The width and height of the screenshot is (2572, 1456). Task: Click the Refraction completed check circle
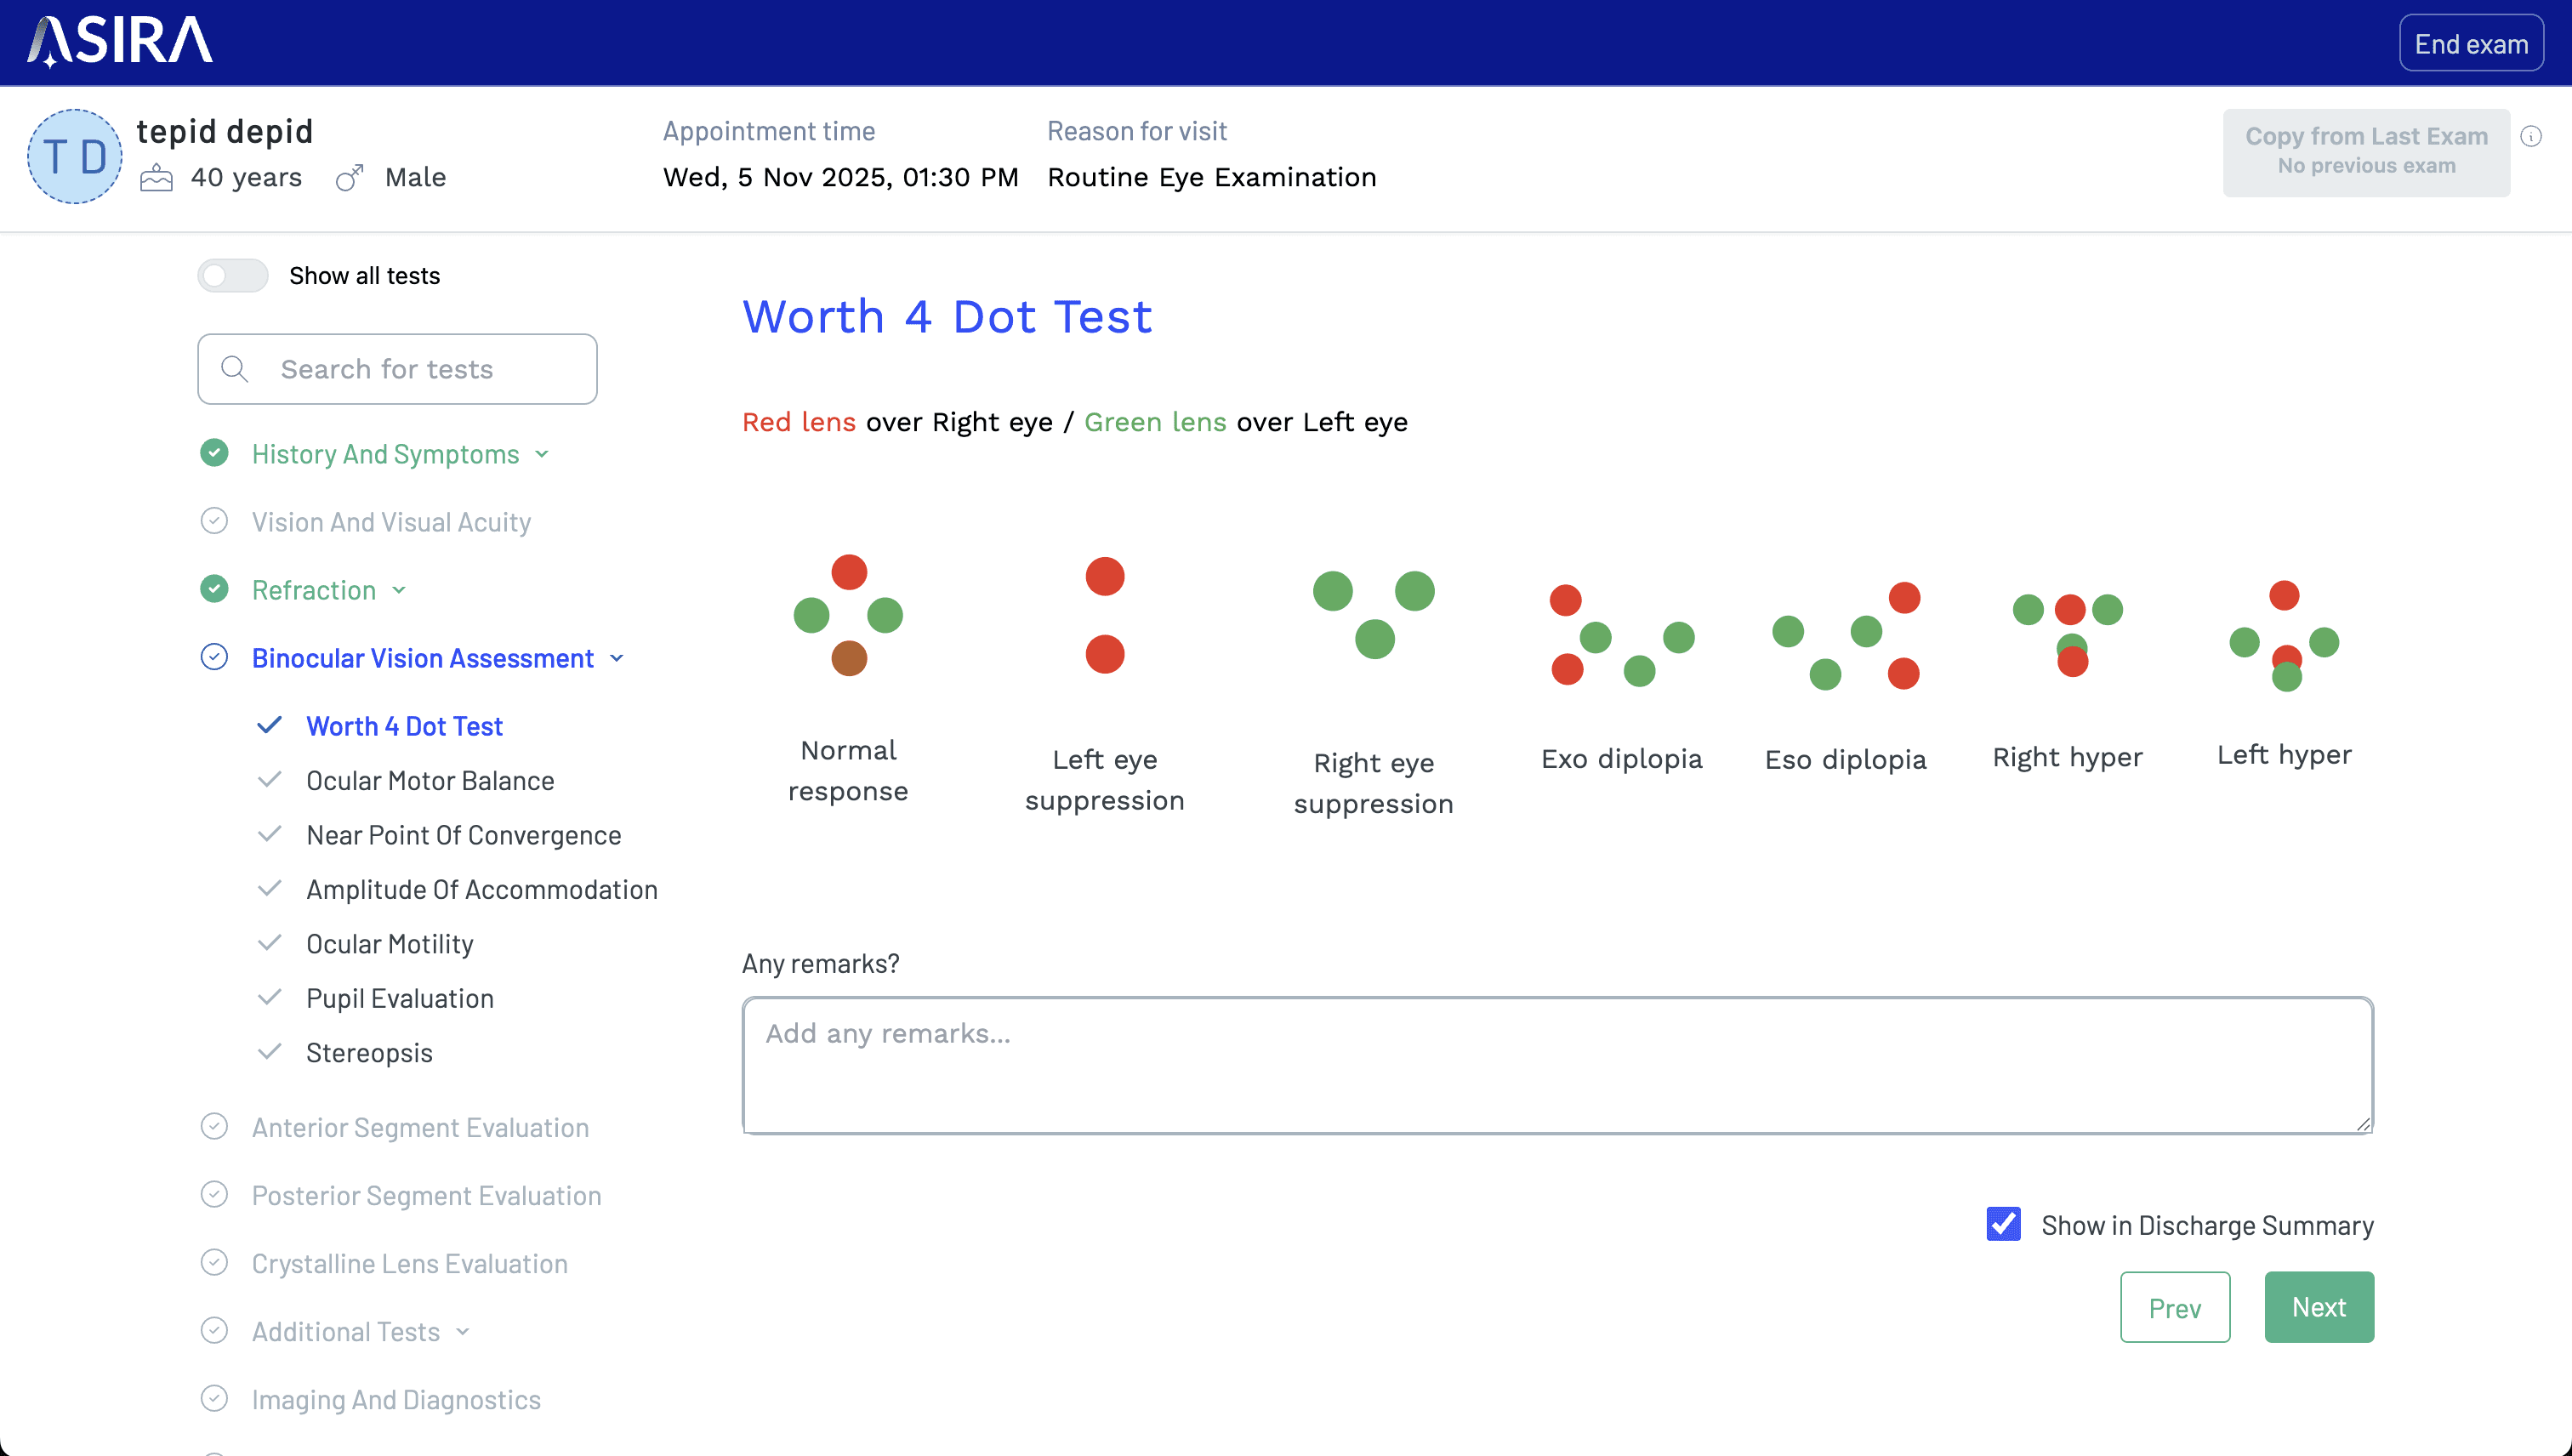[214, 589]
